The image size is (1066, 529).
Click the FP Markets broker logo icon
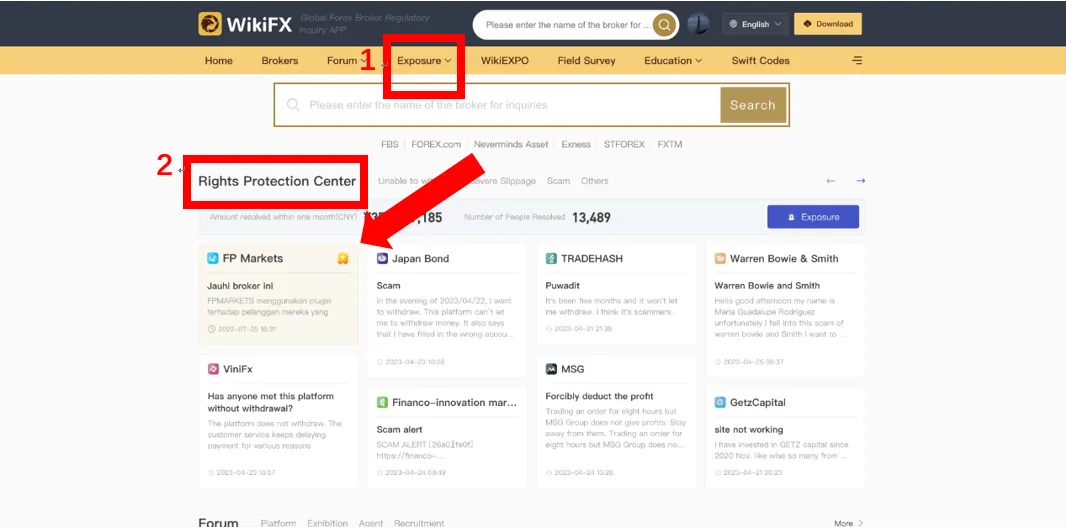coord(213,258)
